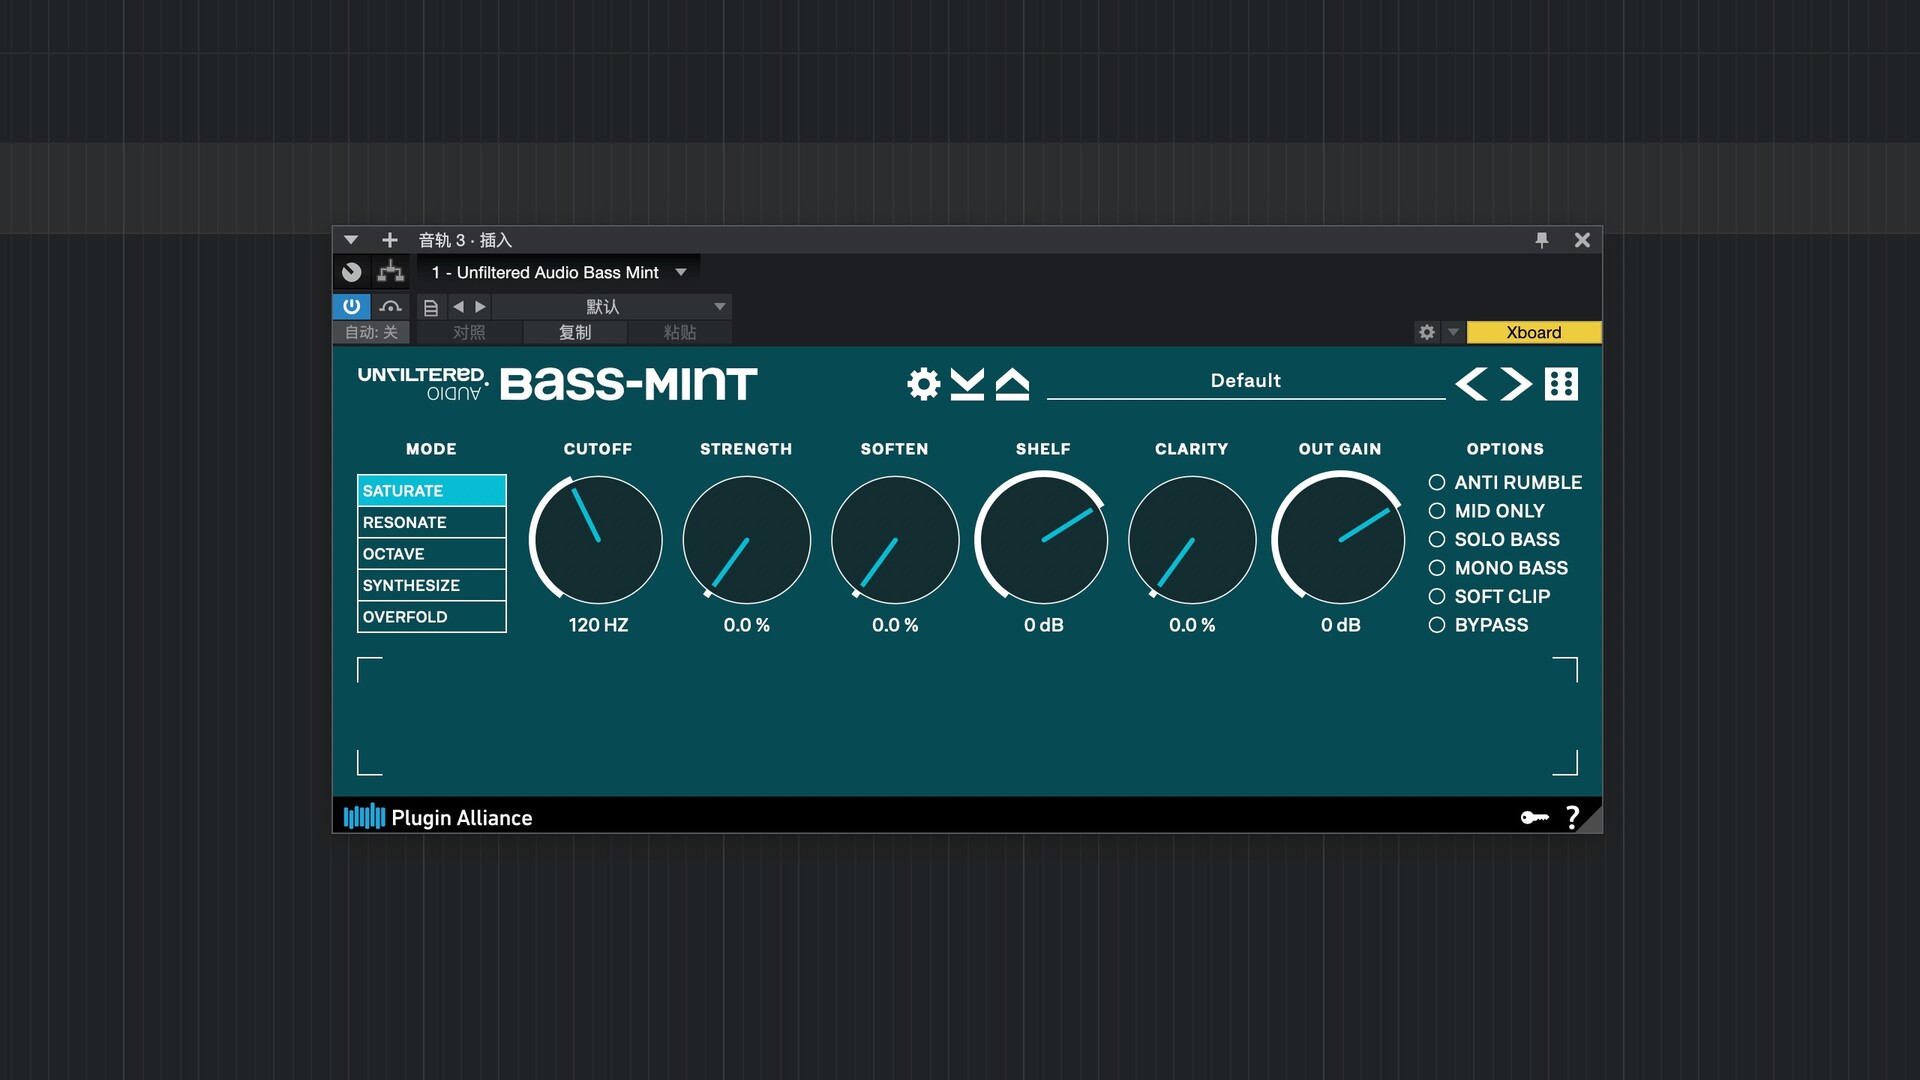The width and height of the screenshot is (1920, 1080).
Task: Click the sidechain curve icon beside power
Action: tap(391, 306)
